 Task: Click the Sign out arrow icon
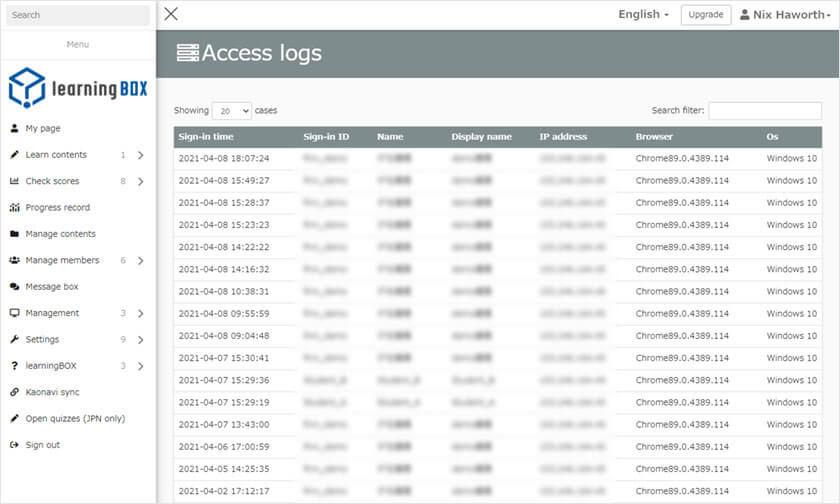[x=14, y=445]
